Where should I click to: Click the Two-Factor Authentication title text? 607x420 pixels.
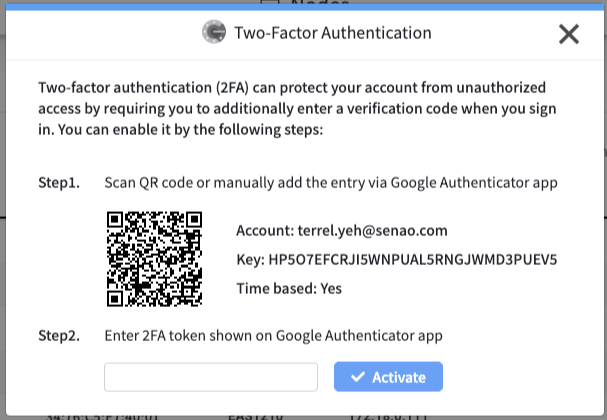click(x=332, y=33)
